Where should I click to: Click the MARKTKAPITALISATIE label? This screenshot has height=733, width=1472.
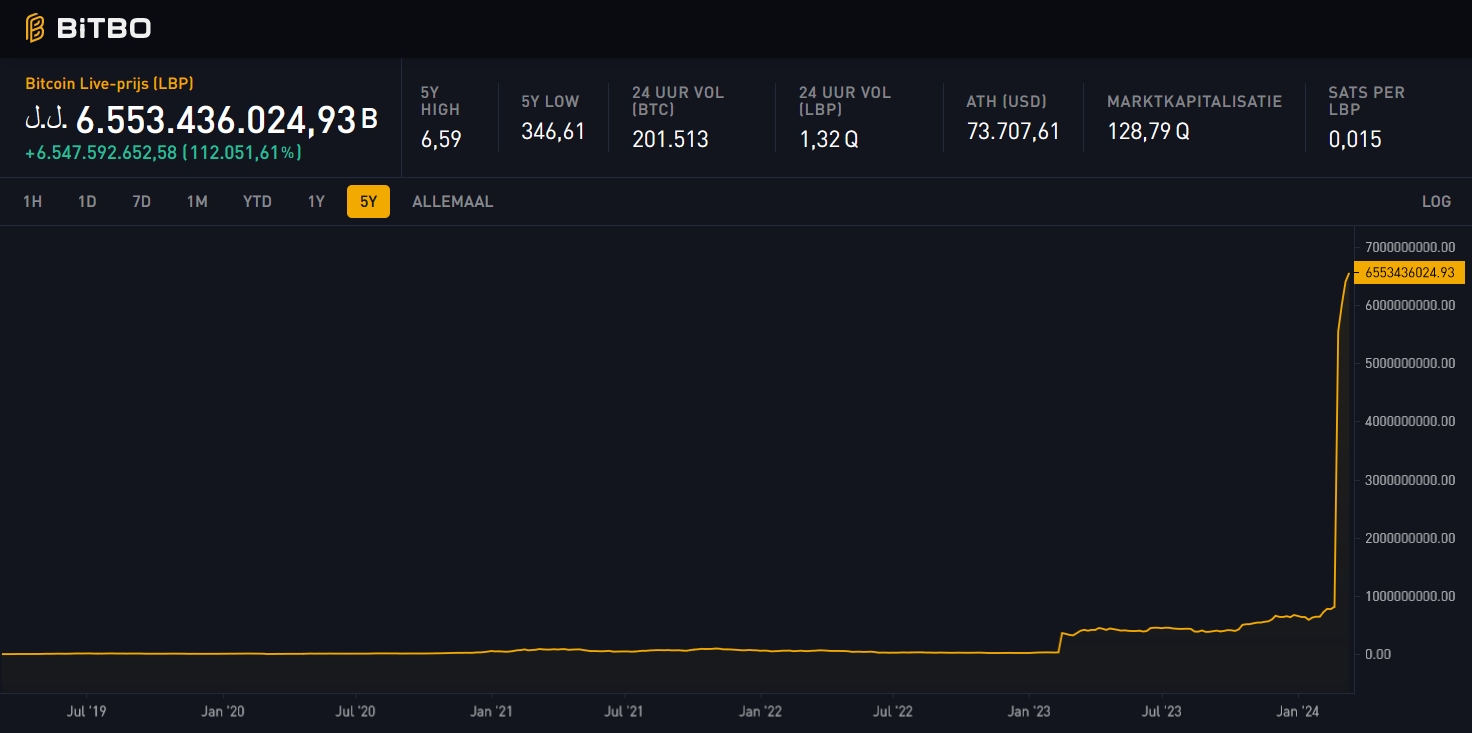click(x=1194, y=101)
